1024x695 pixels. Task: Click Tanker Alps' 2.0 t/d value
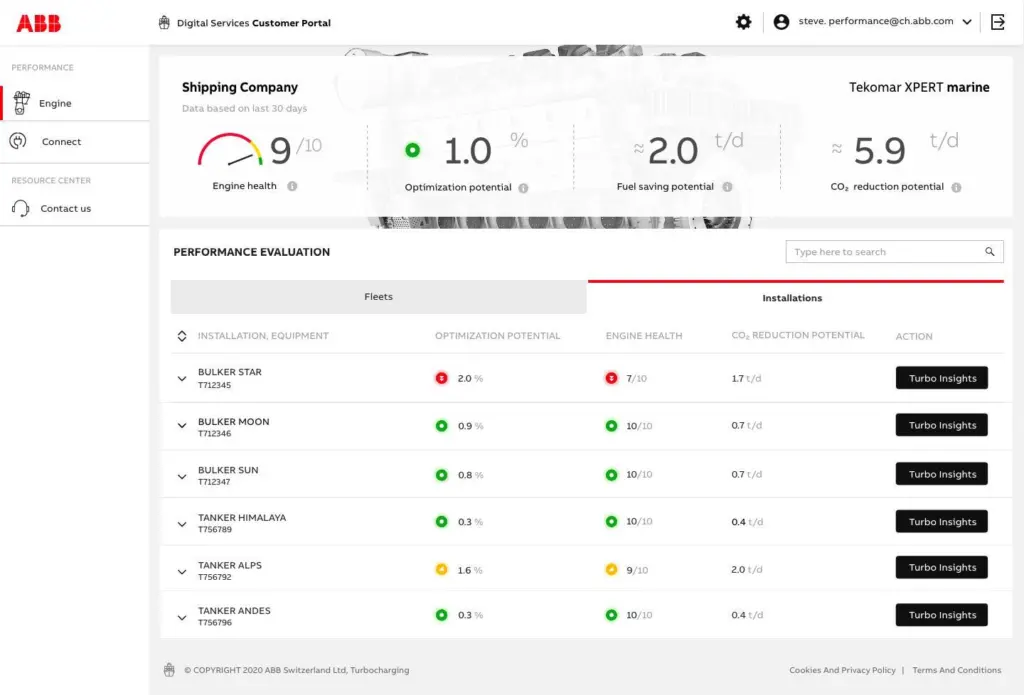746,570
